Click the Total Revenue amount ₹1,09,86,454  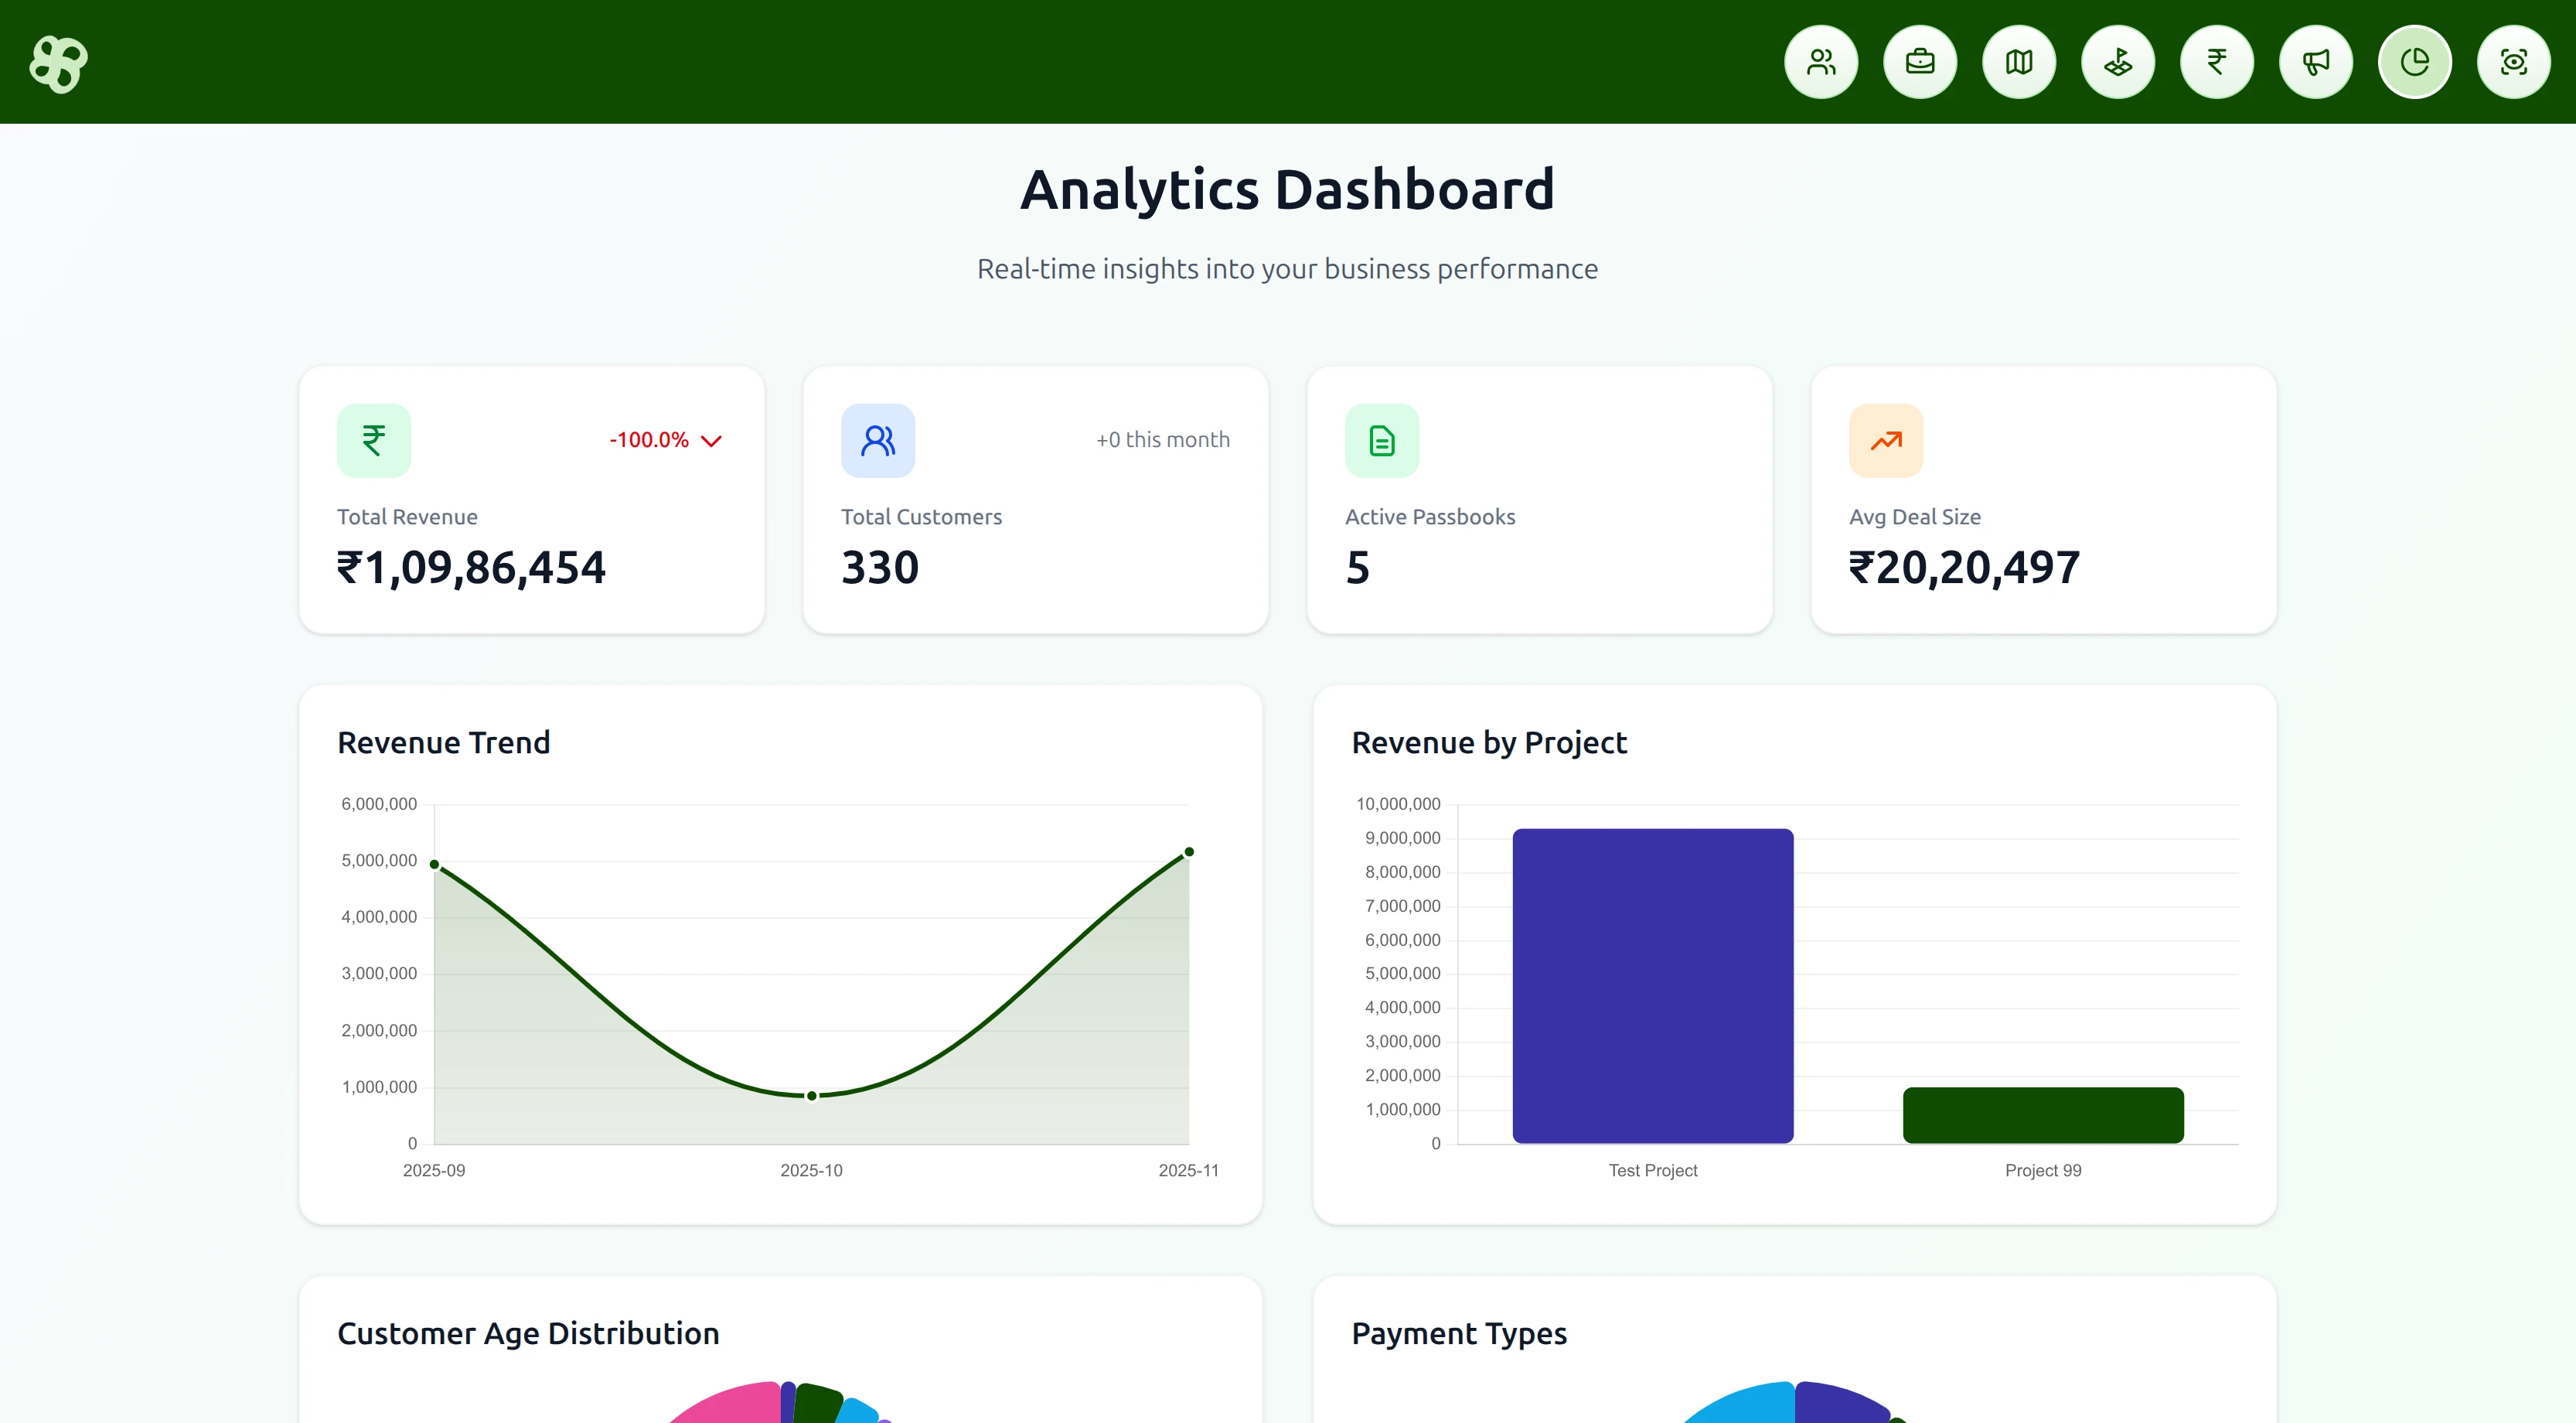(470, 567)
